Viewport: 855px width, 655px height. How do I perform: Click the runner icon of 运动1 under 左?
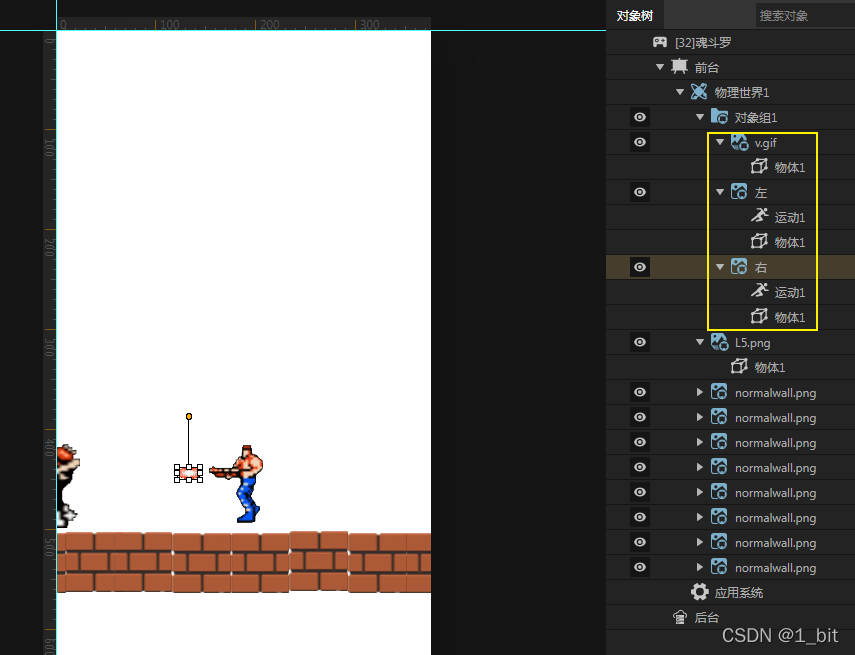759,217
